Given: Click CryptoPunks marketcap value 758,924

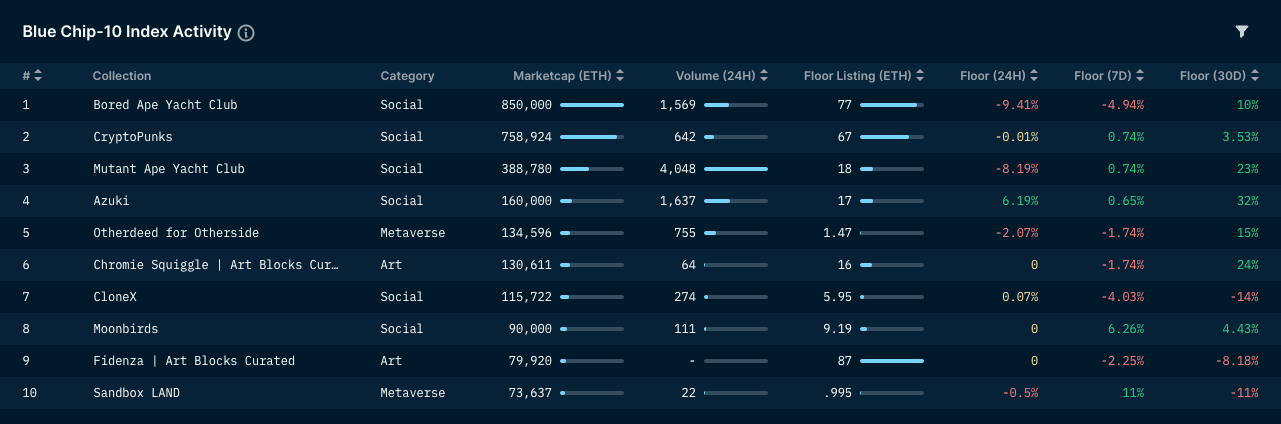Looking at the screenshot, I should (527, 137).
